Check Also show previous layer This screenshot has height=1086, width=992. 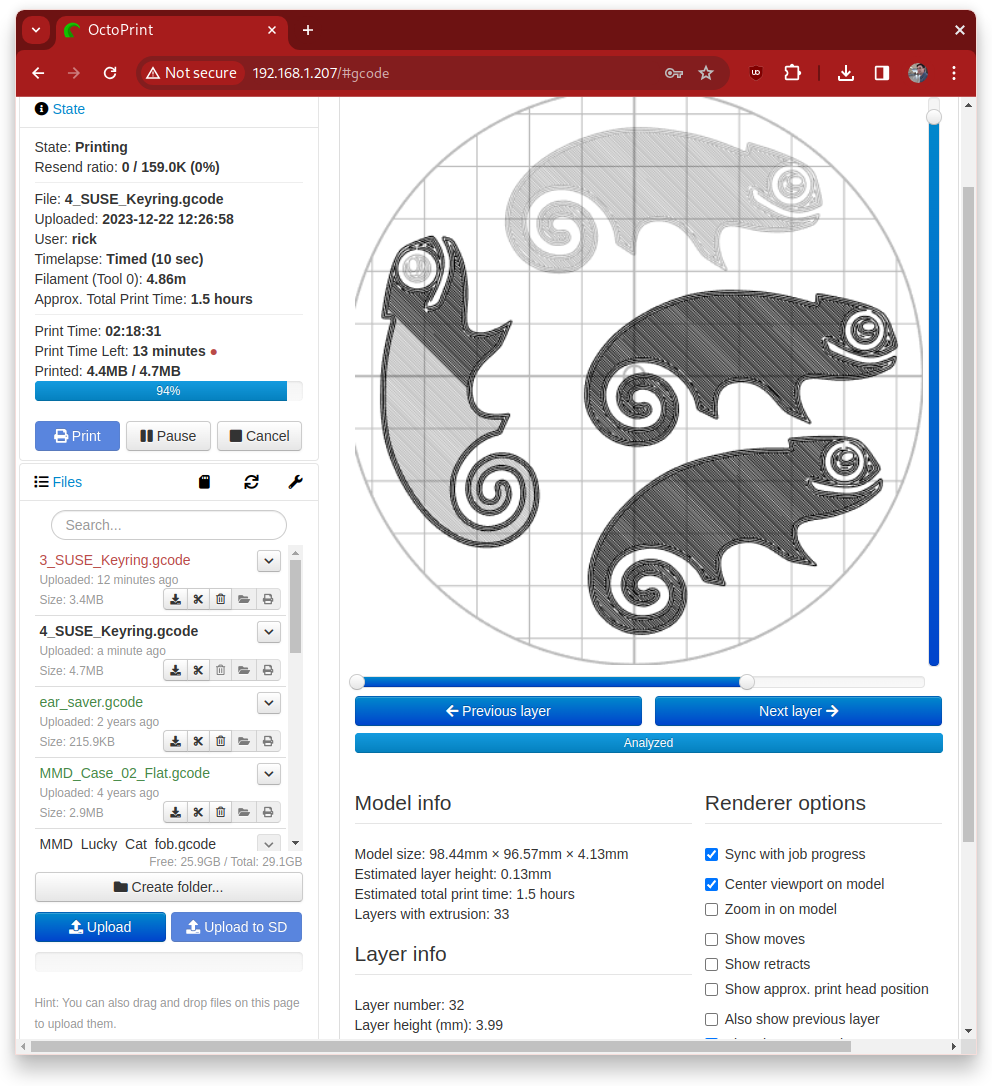(x=711, y=1019)
